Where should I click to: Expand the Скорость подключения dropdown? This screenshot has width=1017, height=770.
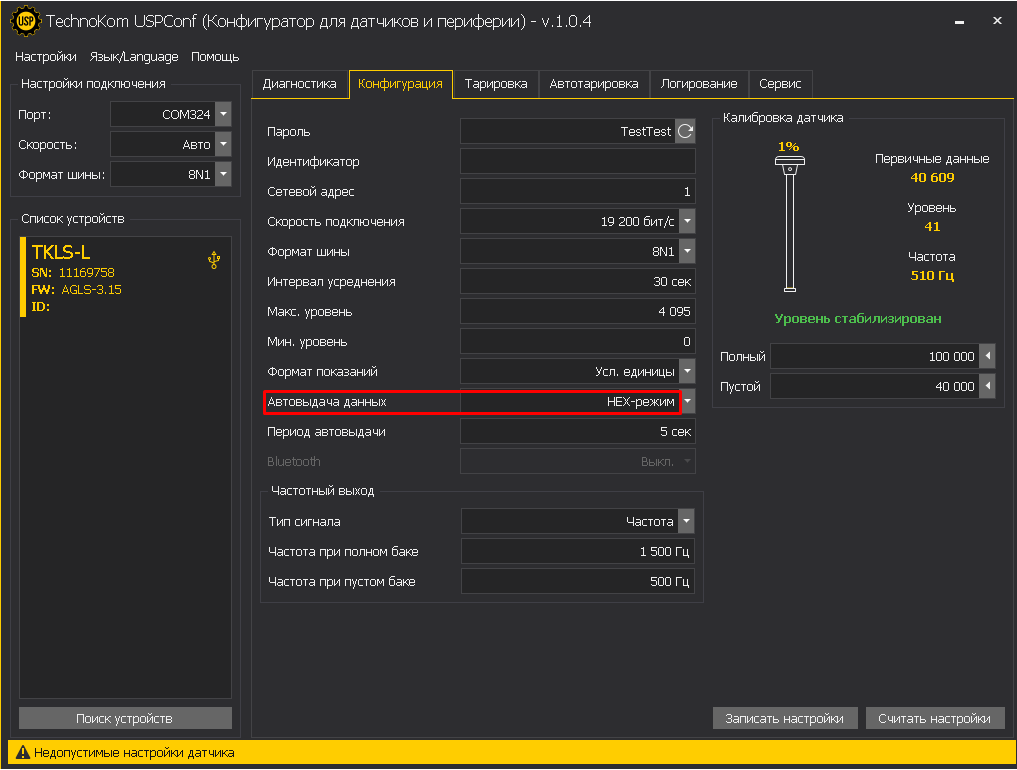[687, 221]
